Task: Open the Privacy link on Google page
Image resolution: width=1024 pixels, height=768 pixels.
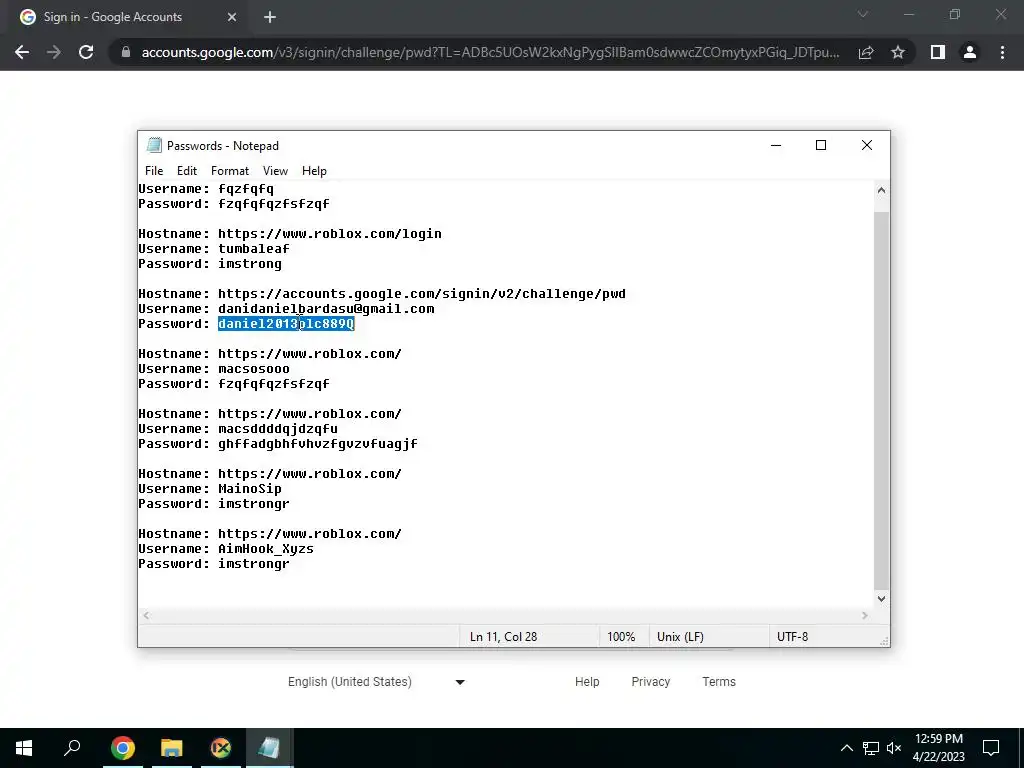Action: pos(650,682)
